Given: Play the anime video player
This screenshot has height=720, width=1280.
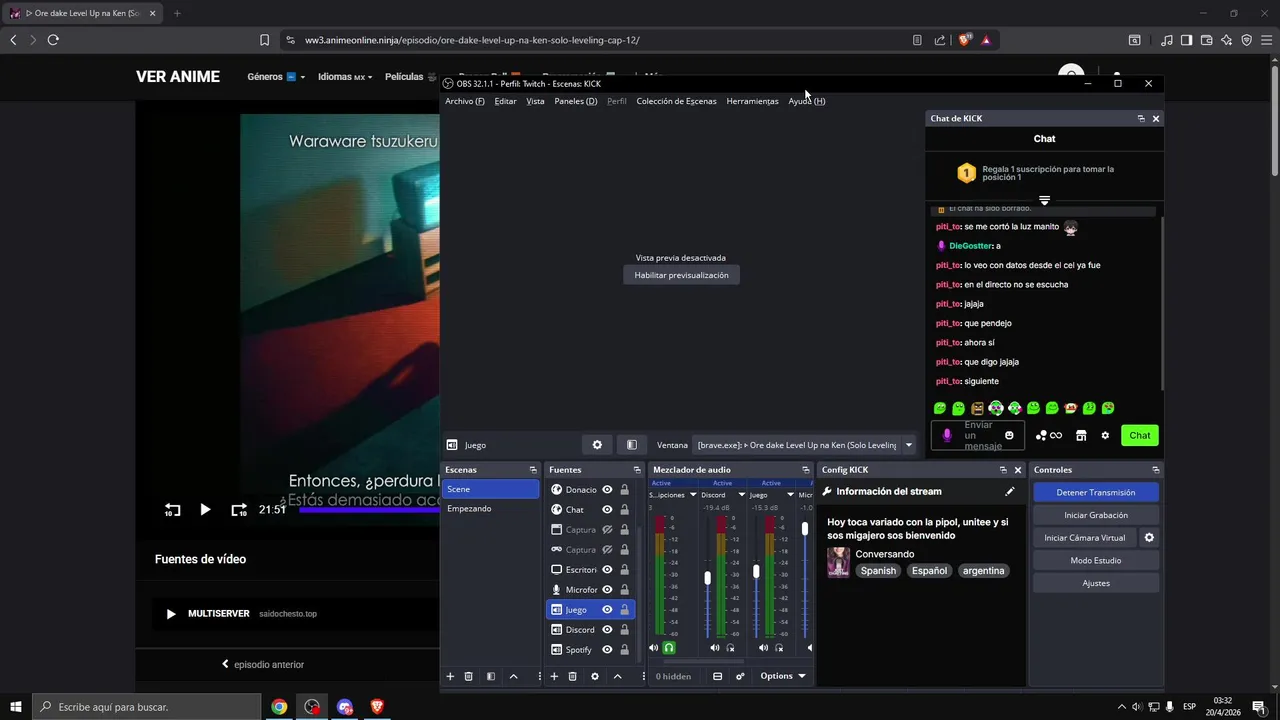Looking at the screenshot, I should point(205,509).
